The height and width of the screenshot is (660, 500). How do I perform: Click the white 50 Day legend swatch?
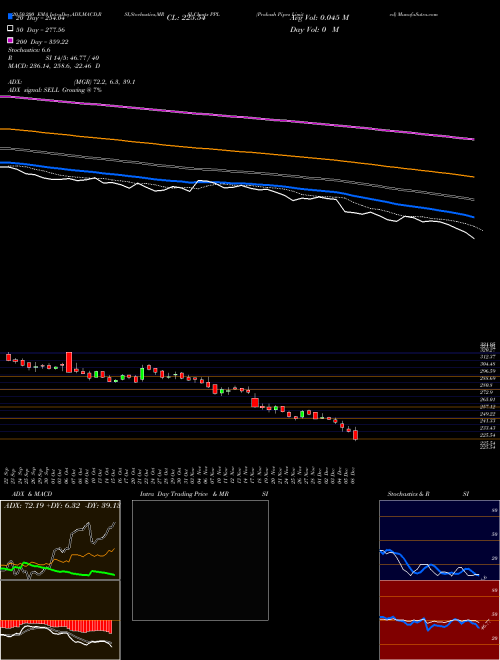coord(10,29)
